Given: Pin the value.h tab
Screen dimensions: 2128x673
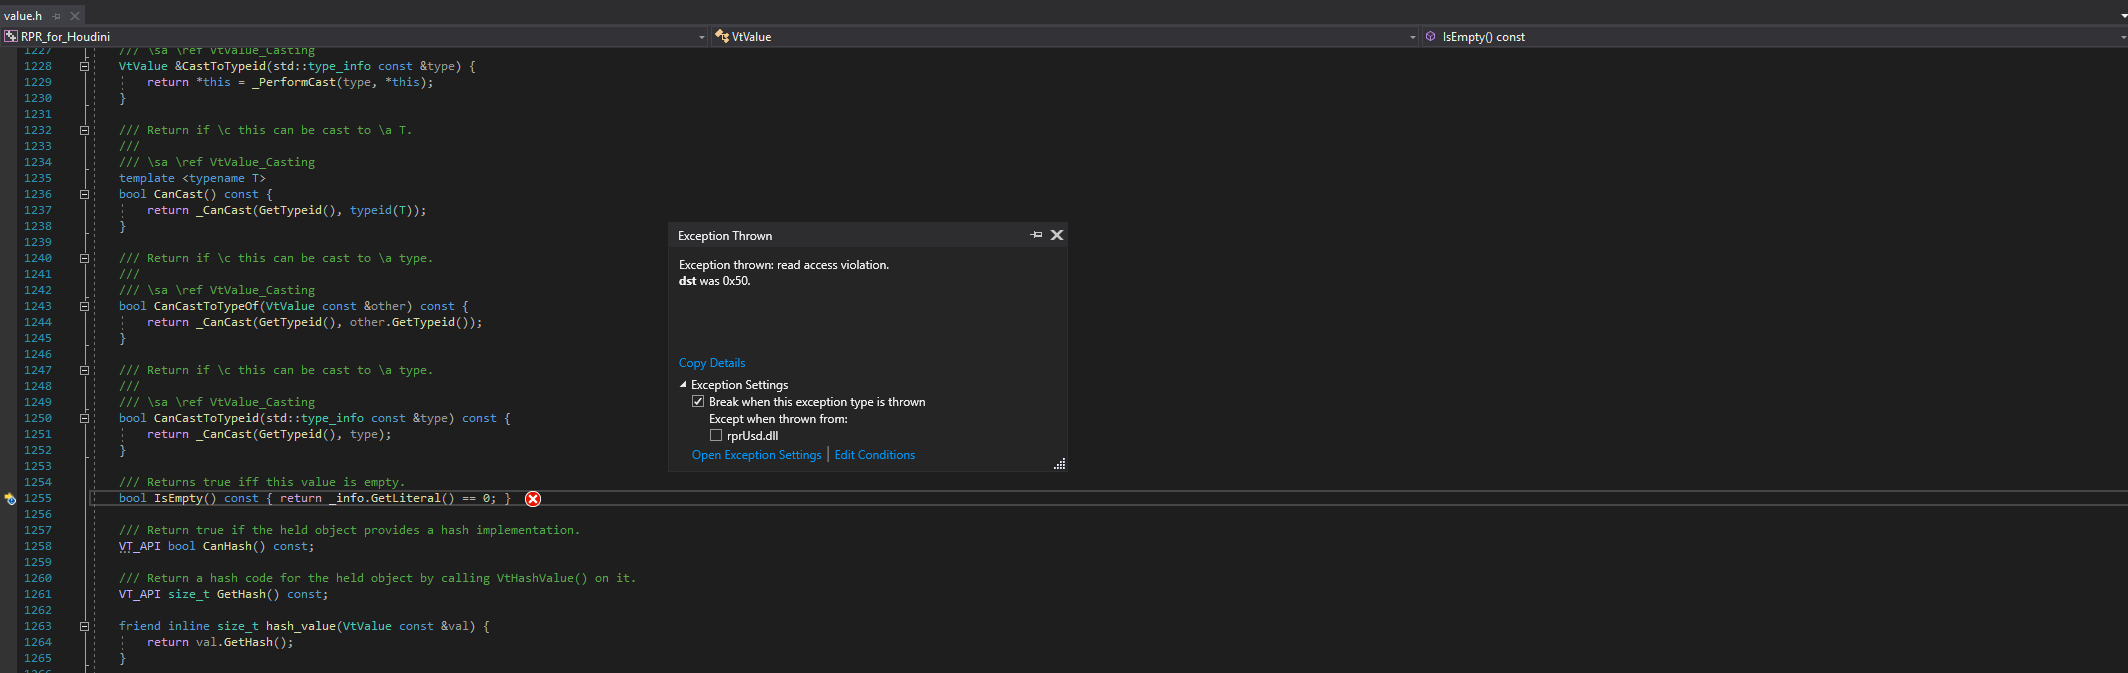Looking at the screenshot, I should (57, 16).
